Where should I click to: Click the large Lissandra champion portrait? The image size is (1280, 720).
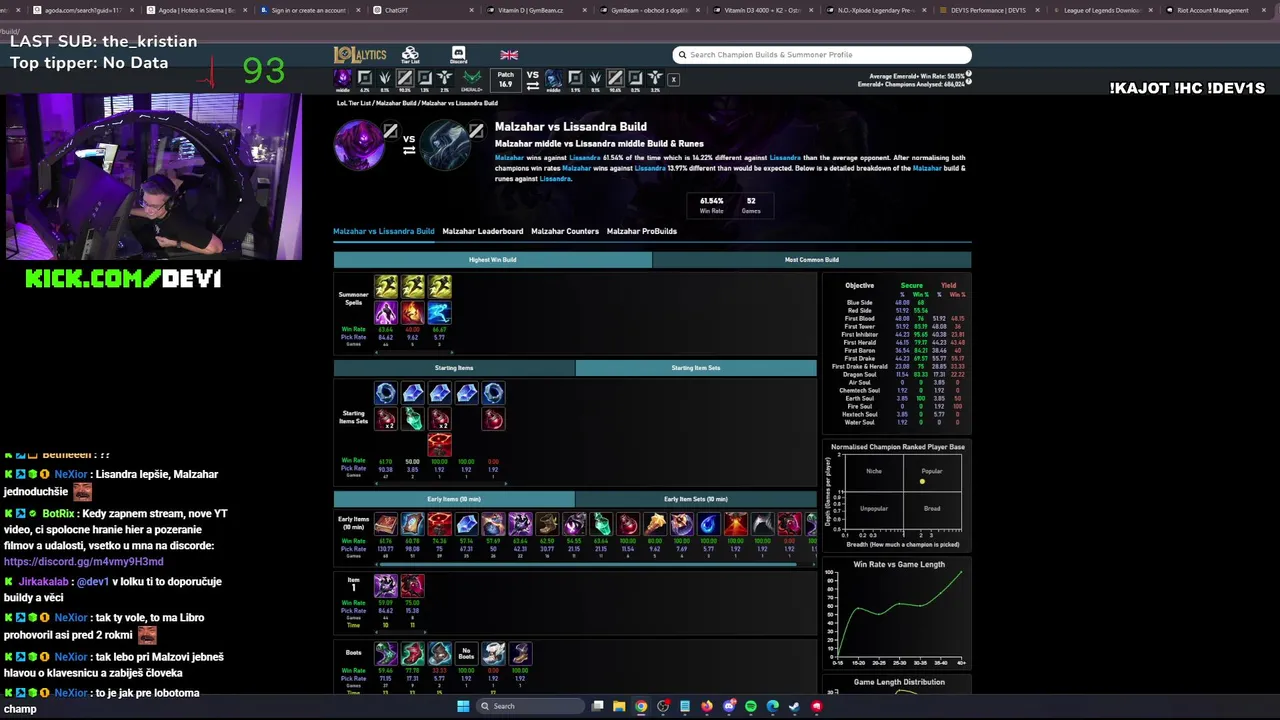click(445, 144)
